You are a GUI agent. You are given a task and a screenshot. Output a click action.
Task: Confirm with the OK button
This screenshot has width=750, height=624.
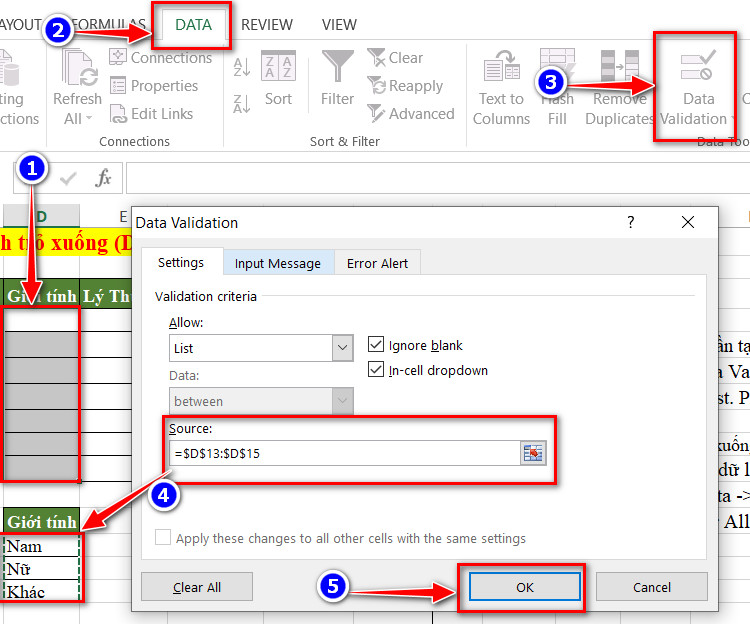(x=525, y=587)
